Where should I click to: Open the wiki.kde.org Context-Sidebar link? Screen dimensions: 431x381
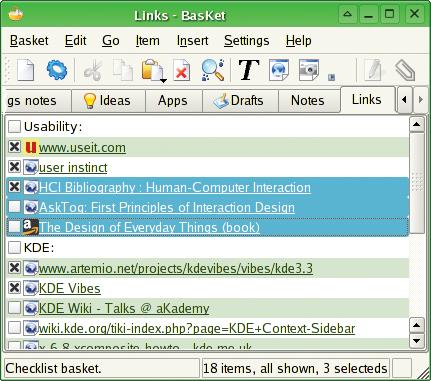click(197, 329)
